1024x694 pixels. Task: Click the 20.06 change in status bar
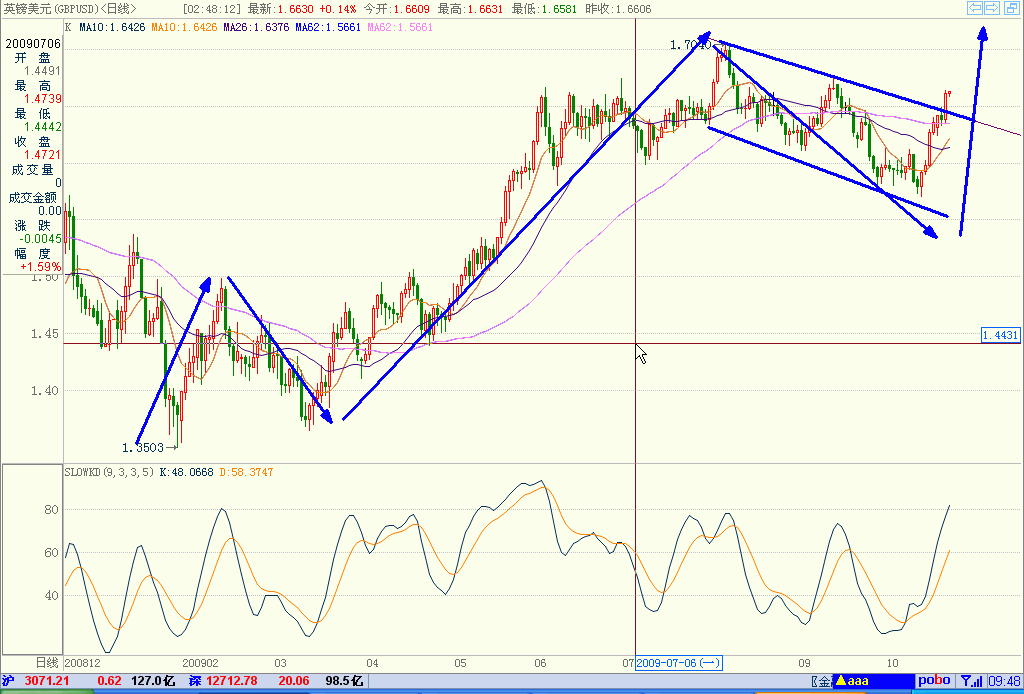[293, 682]
